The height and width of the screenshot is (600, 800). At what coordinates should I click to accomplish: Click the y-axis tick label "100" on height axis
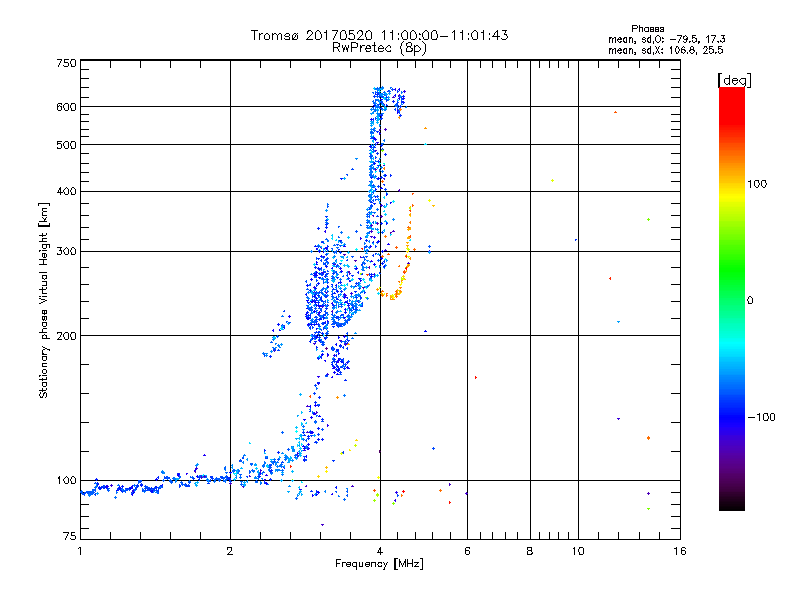tap(66, 481)
